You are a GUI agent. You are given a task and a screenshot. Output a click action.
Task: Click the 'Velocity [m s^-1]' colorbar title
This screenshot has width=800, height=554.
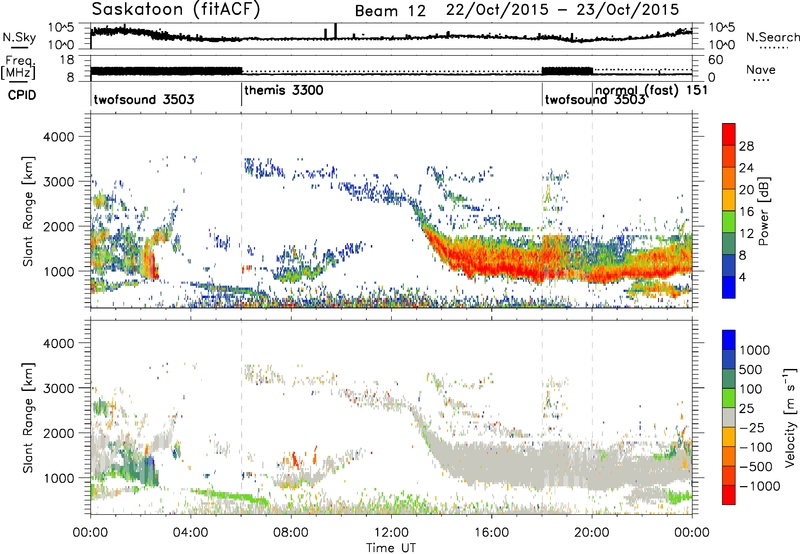pos(790,417)
